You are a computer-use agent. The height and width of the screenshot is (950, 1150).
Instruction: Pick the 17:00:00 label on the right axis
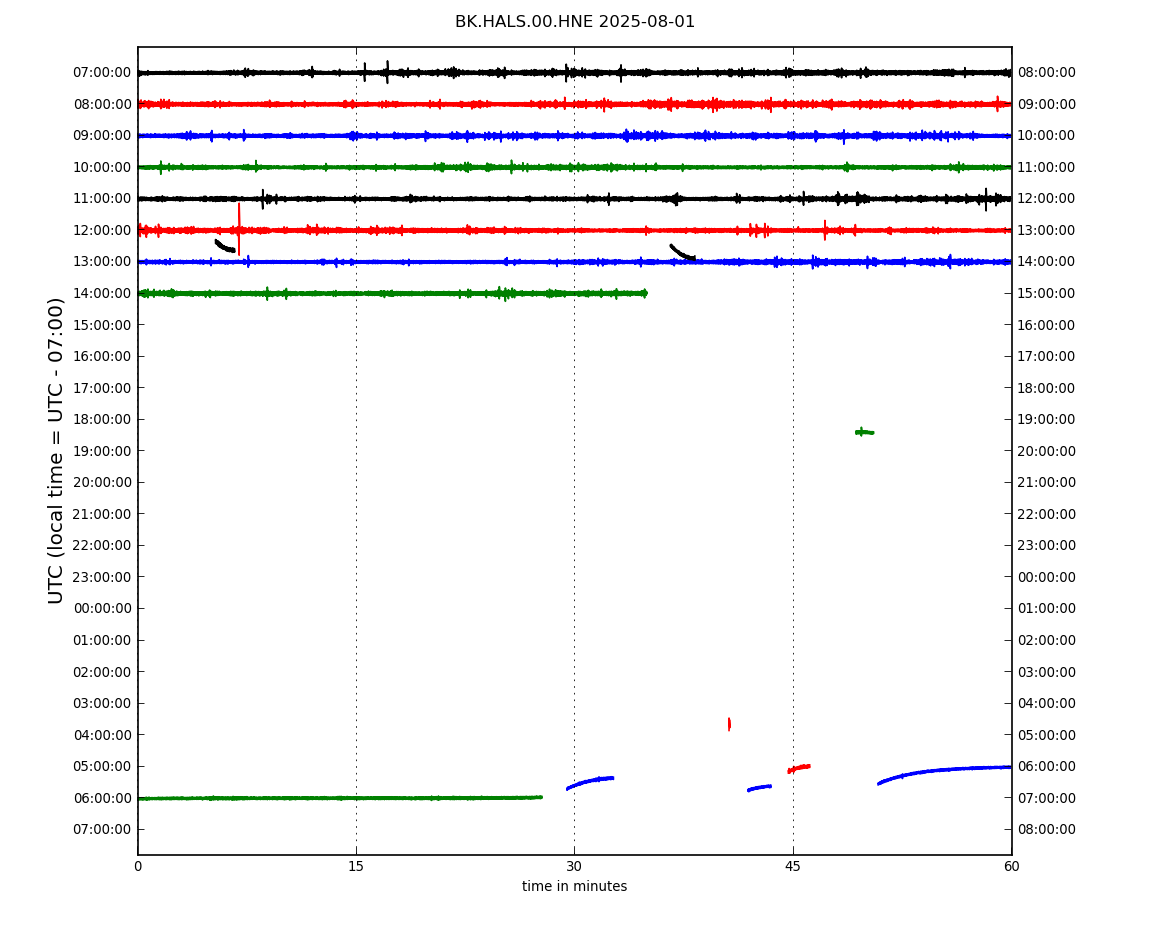[1047, 357]
